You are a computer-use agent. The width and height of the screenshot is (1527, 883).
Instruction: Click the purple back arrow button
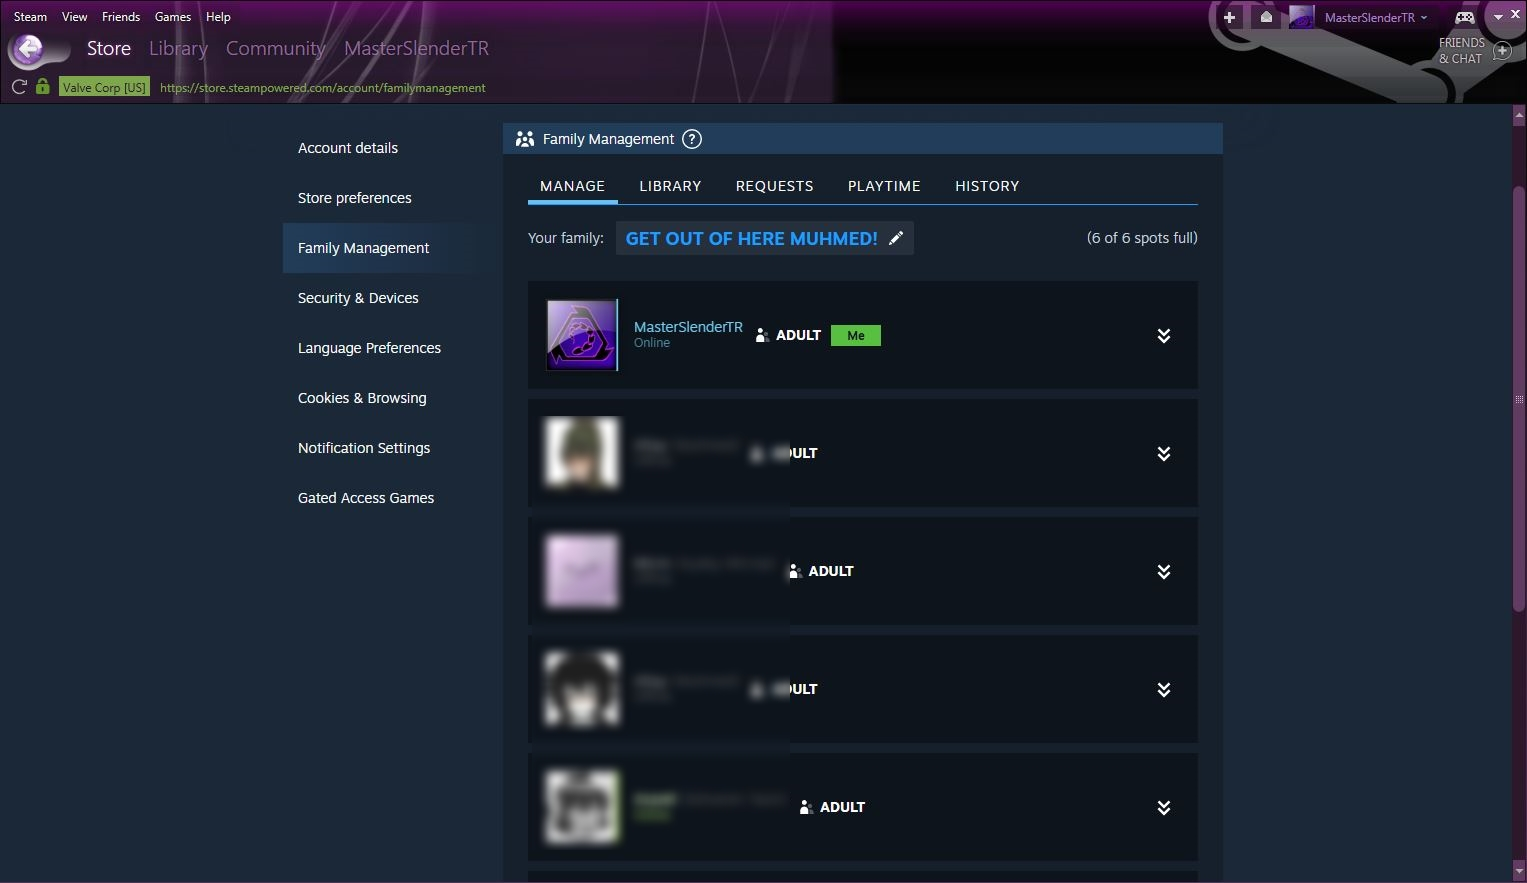point(29,49)
